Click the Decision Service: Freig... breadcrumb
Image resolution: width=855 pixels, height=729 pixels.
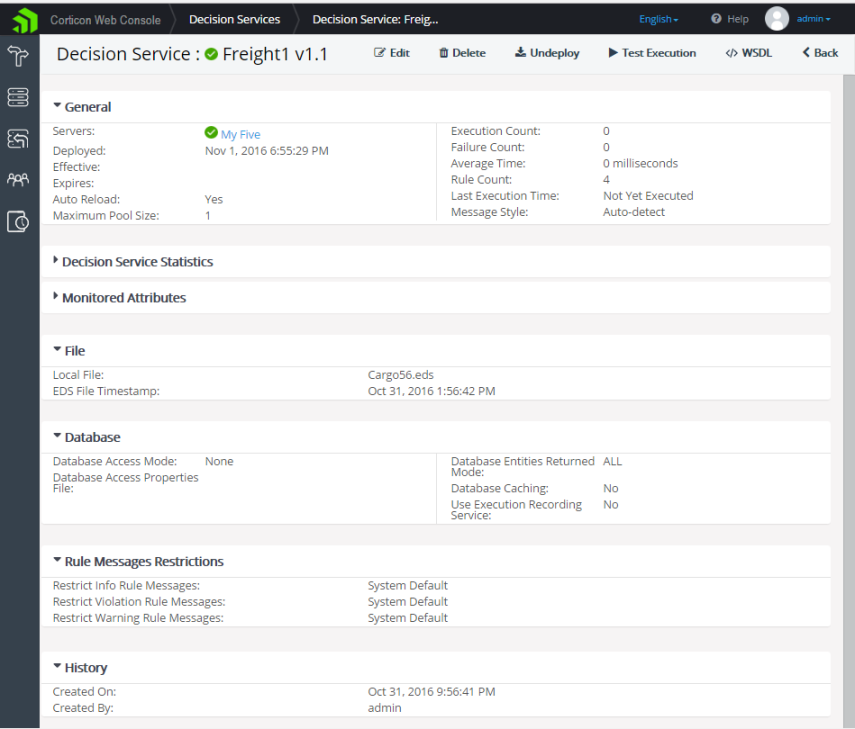(375, 20)
